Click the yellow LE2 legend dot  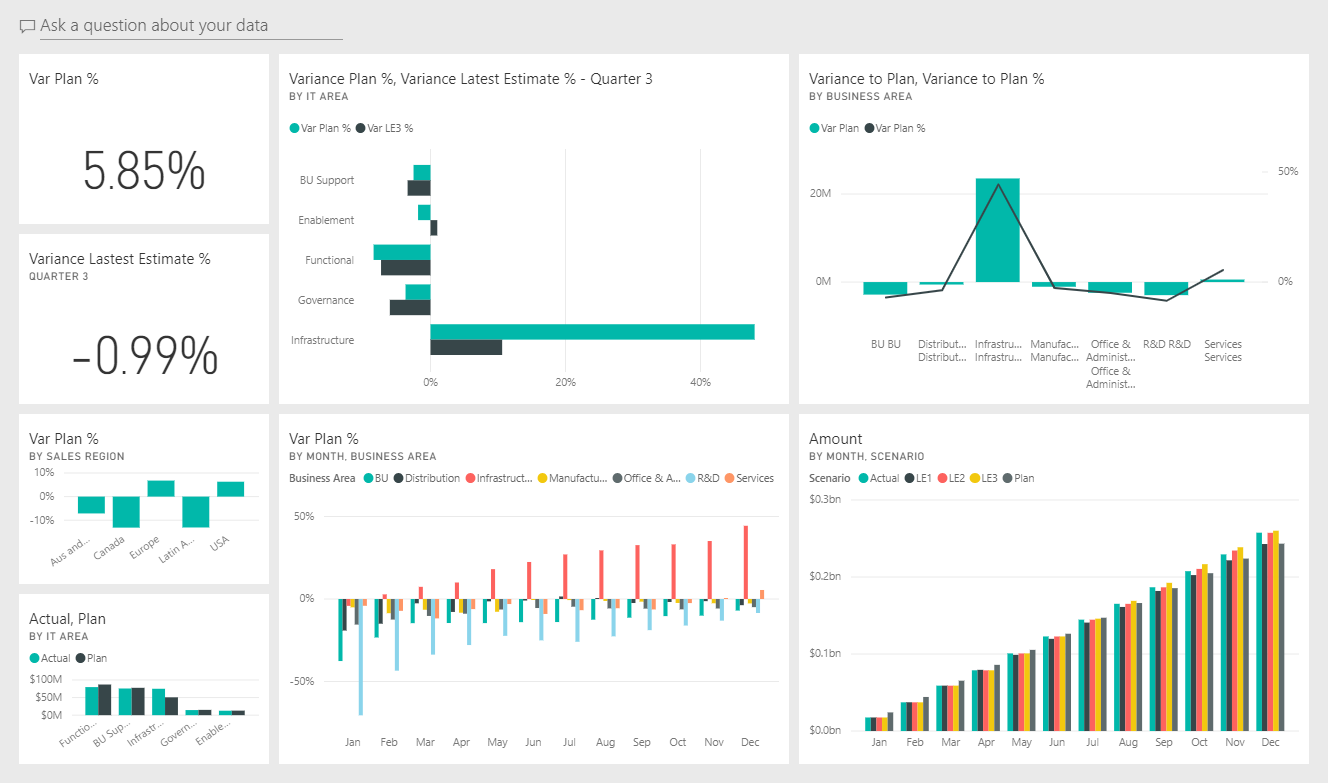pos(942,478)
